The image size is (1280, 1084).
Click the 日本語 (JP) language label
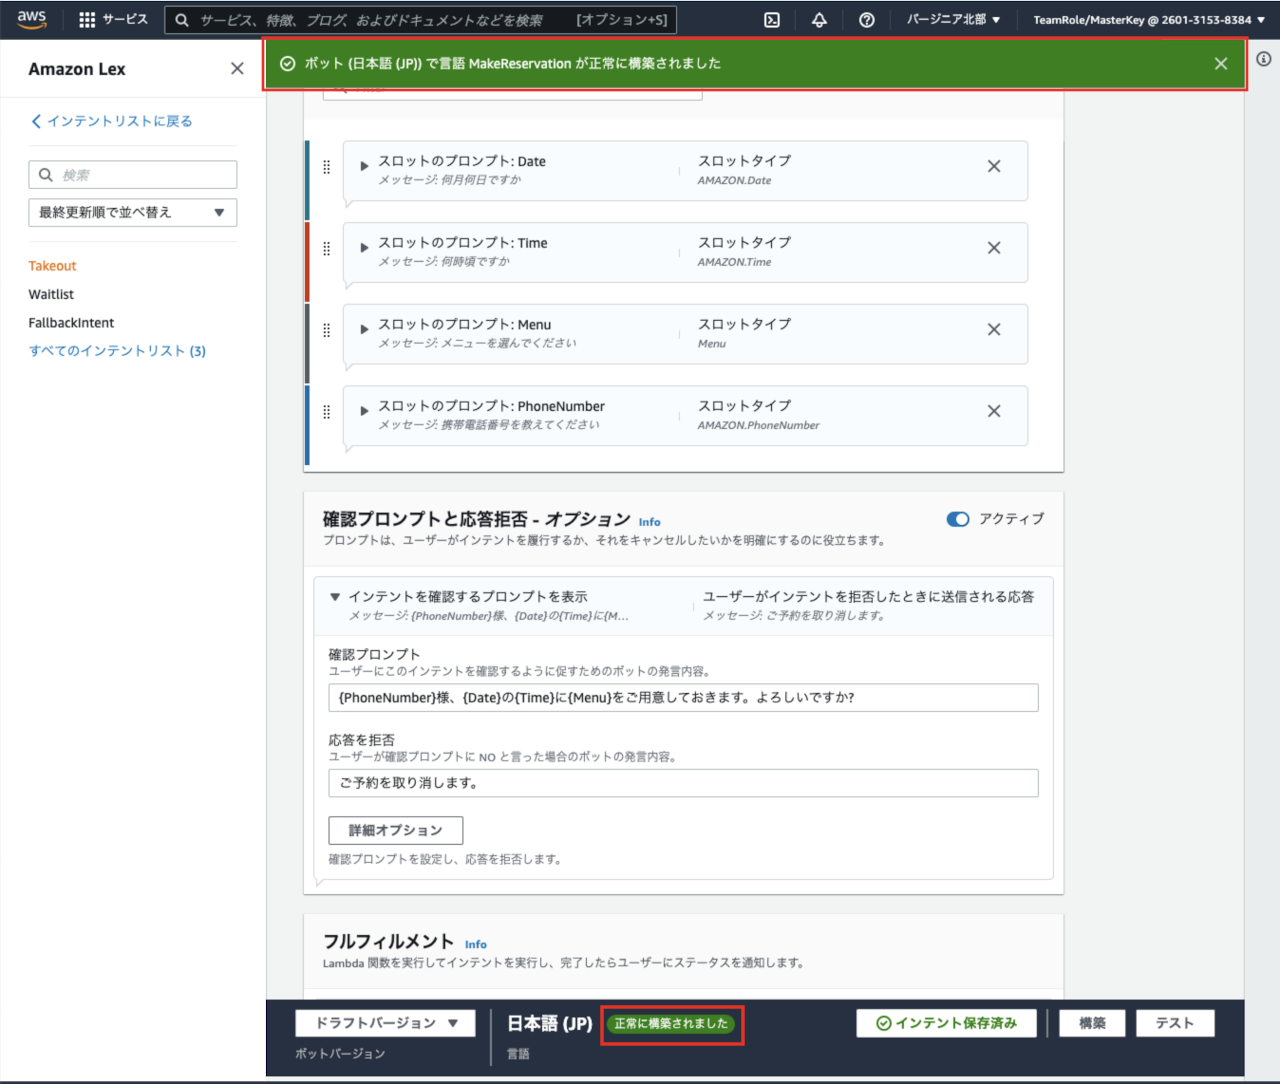click(x=549, y=1023)
